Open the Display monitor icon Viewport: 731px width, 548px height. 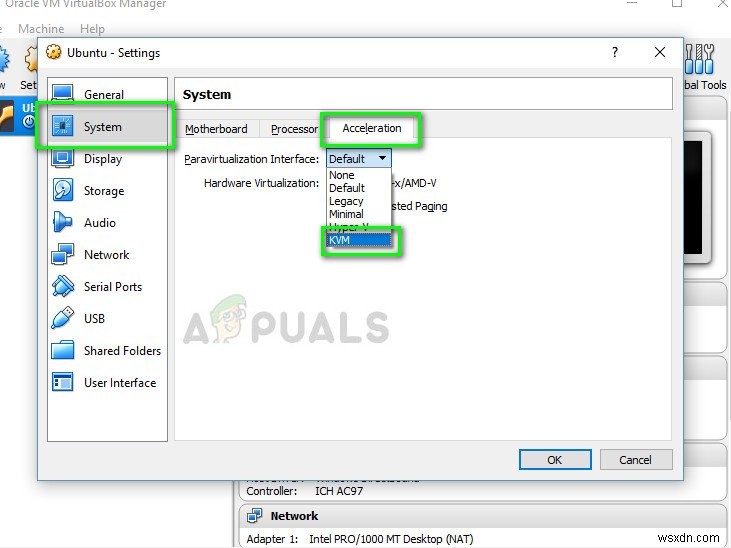[62, 158]
